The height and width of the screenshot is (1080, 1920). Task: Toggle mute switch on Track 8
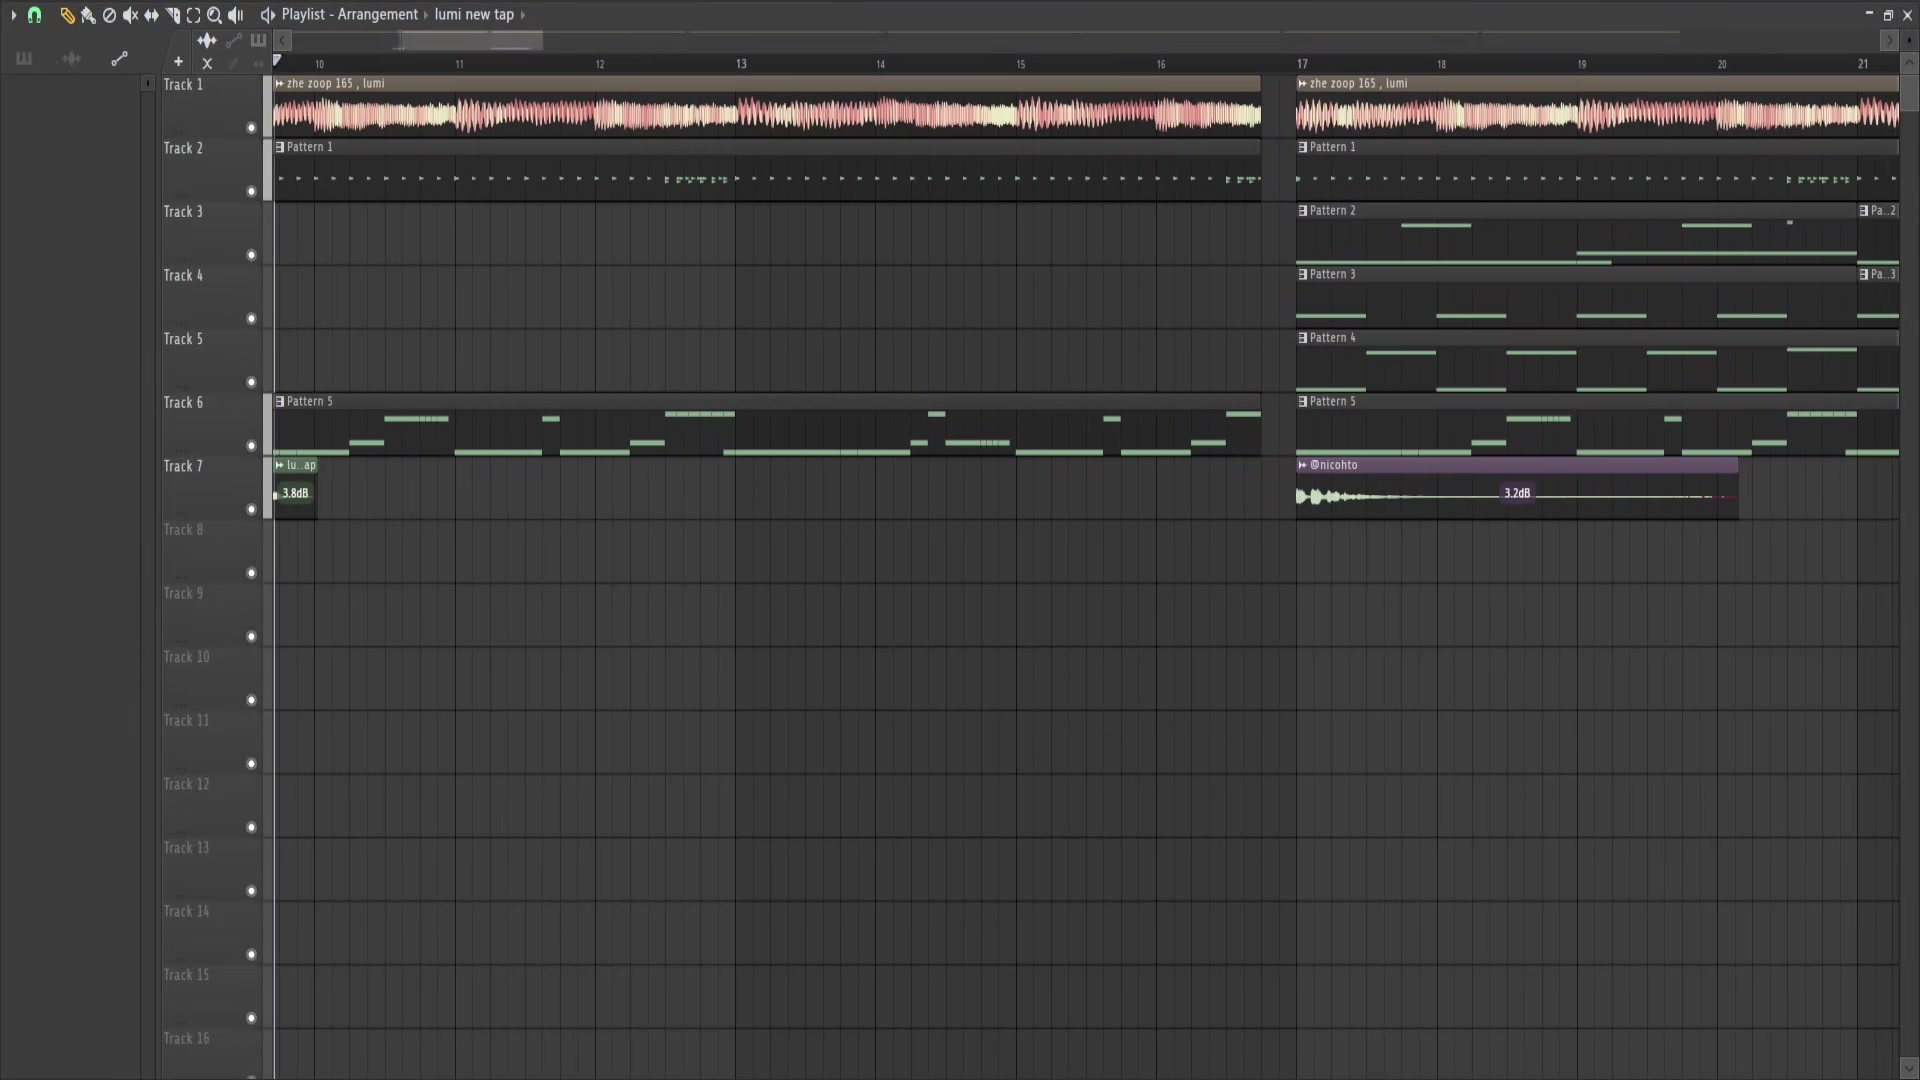251,573
